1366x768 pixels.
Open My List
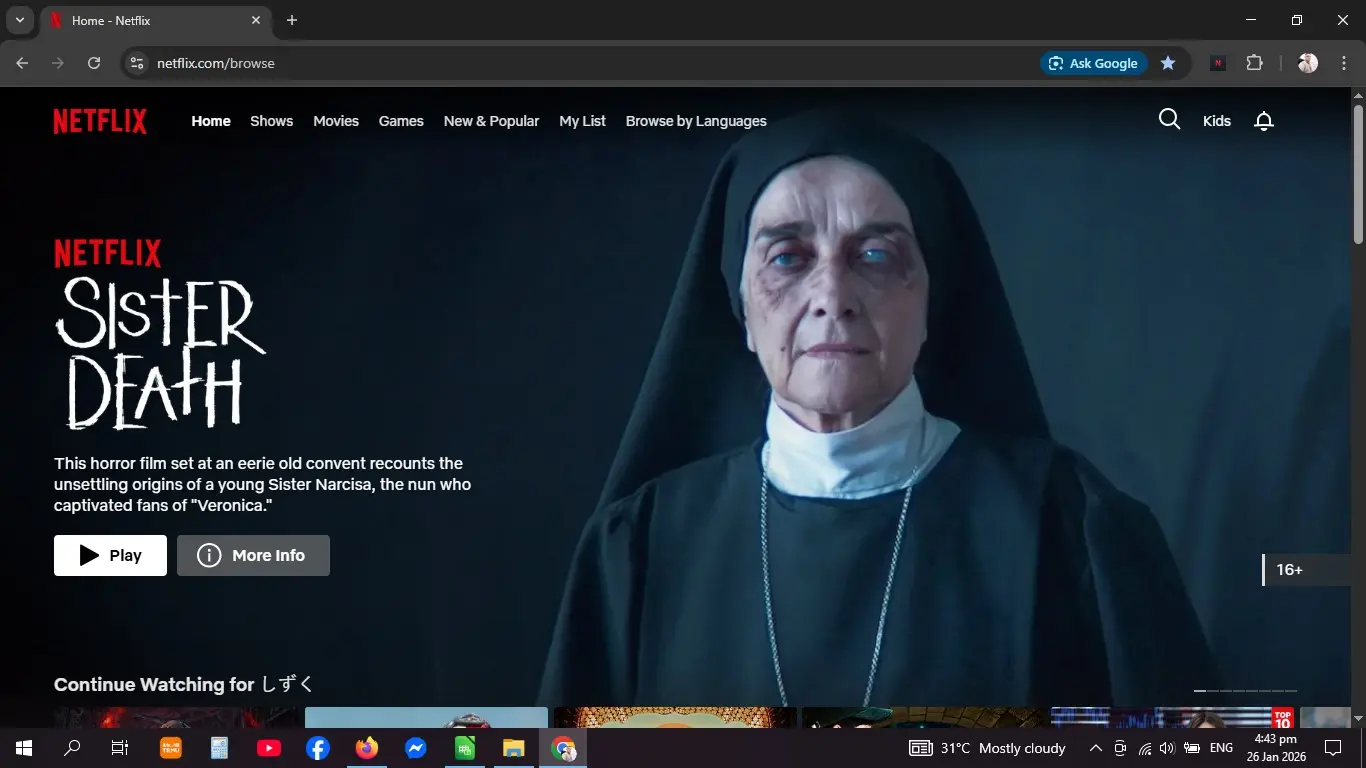583,121
